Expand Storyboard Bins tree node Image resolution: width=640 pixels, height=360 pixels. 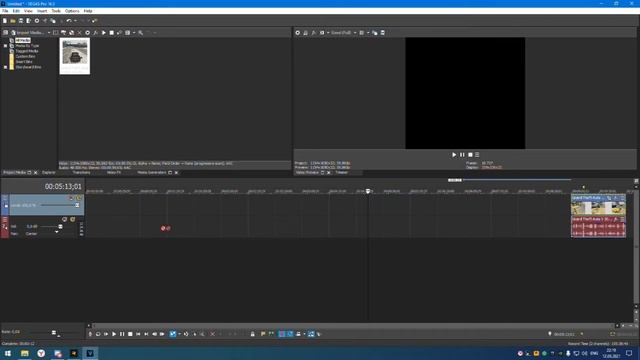click(x=5, y=67)
